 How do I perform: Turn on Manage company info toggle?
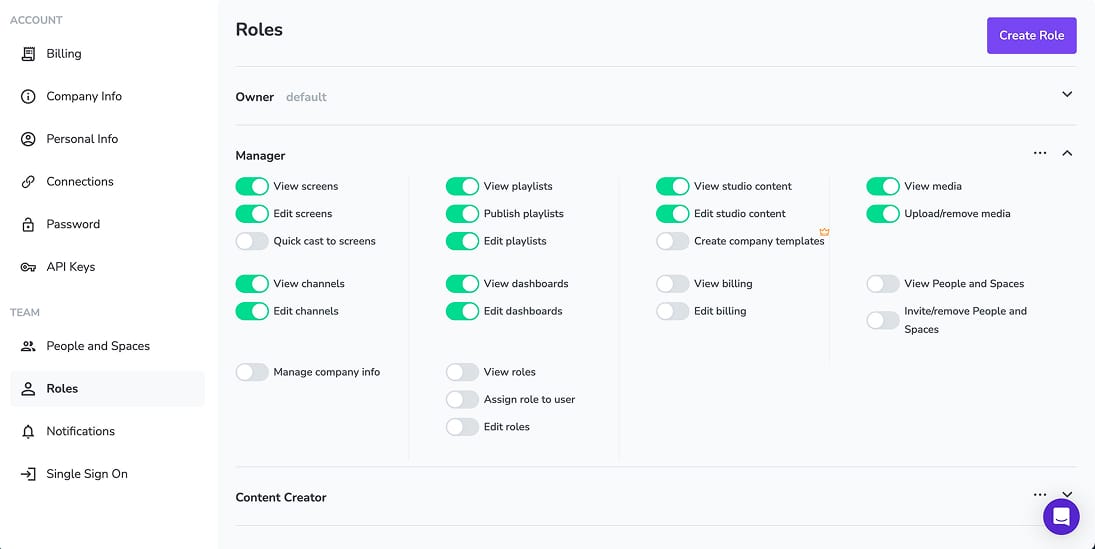252,372
